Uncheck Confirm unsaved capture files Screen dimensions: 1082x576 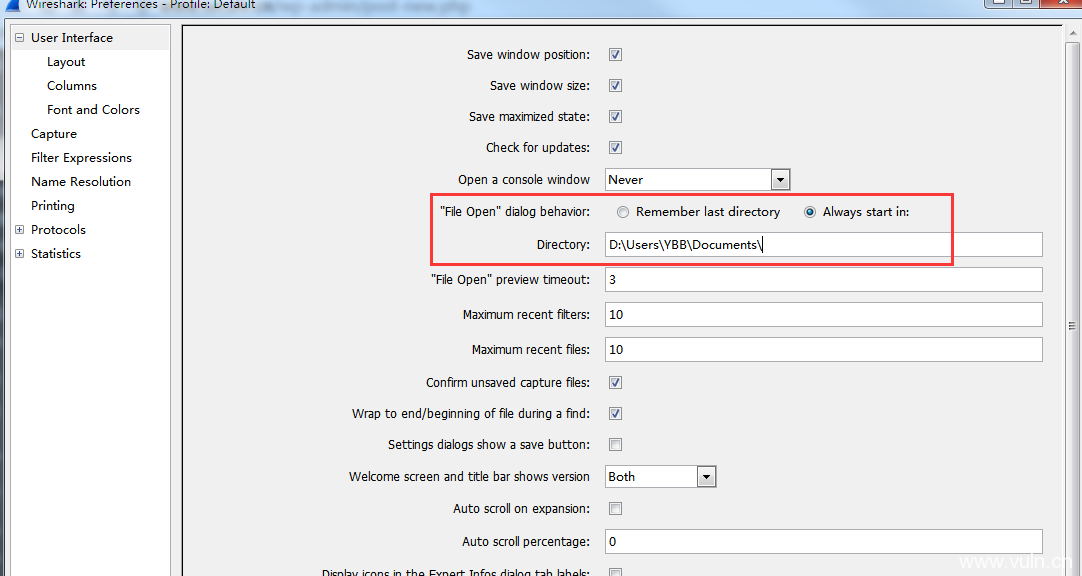pyautogui.click(x=616, y=382)
